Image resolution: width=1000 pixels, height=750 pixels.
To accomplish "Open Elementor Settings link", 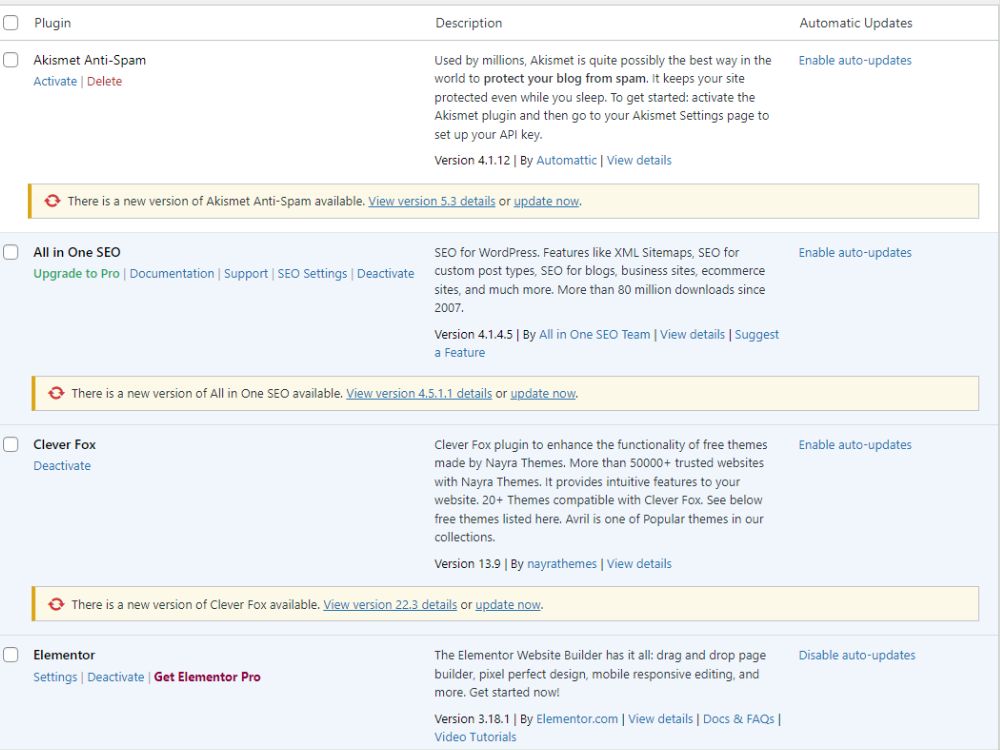I will 55,677.
